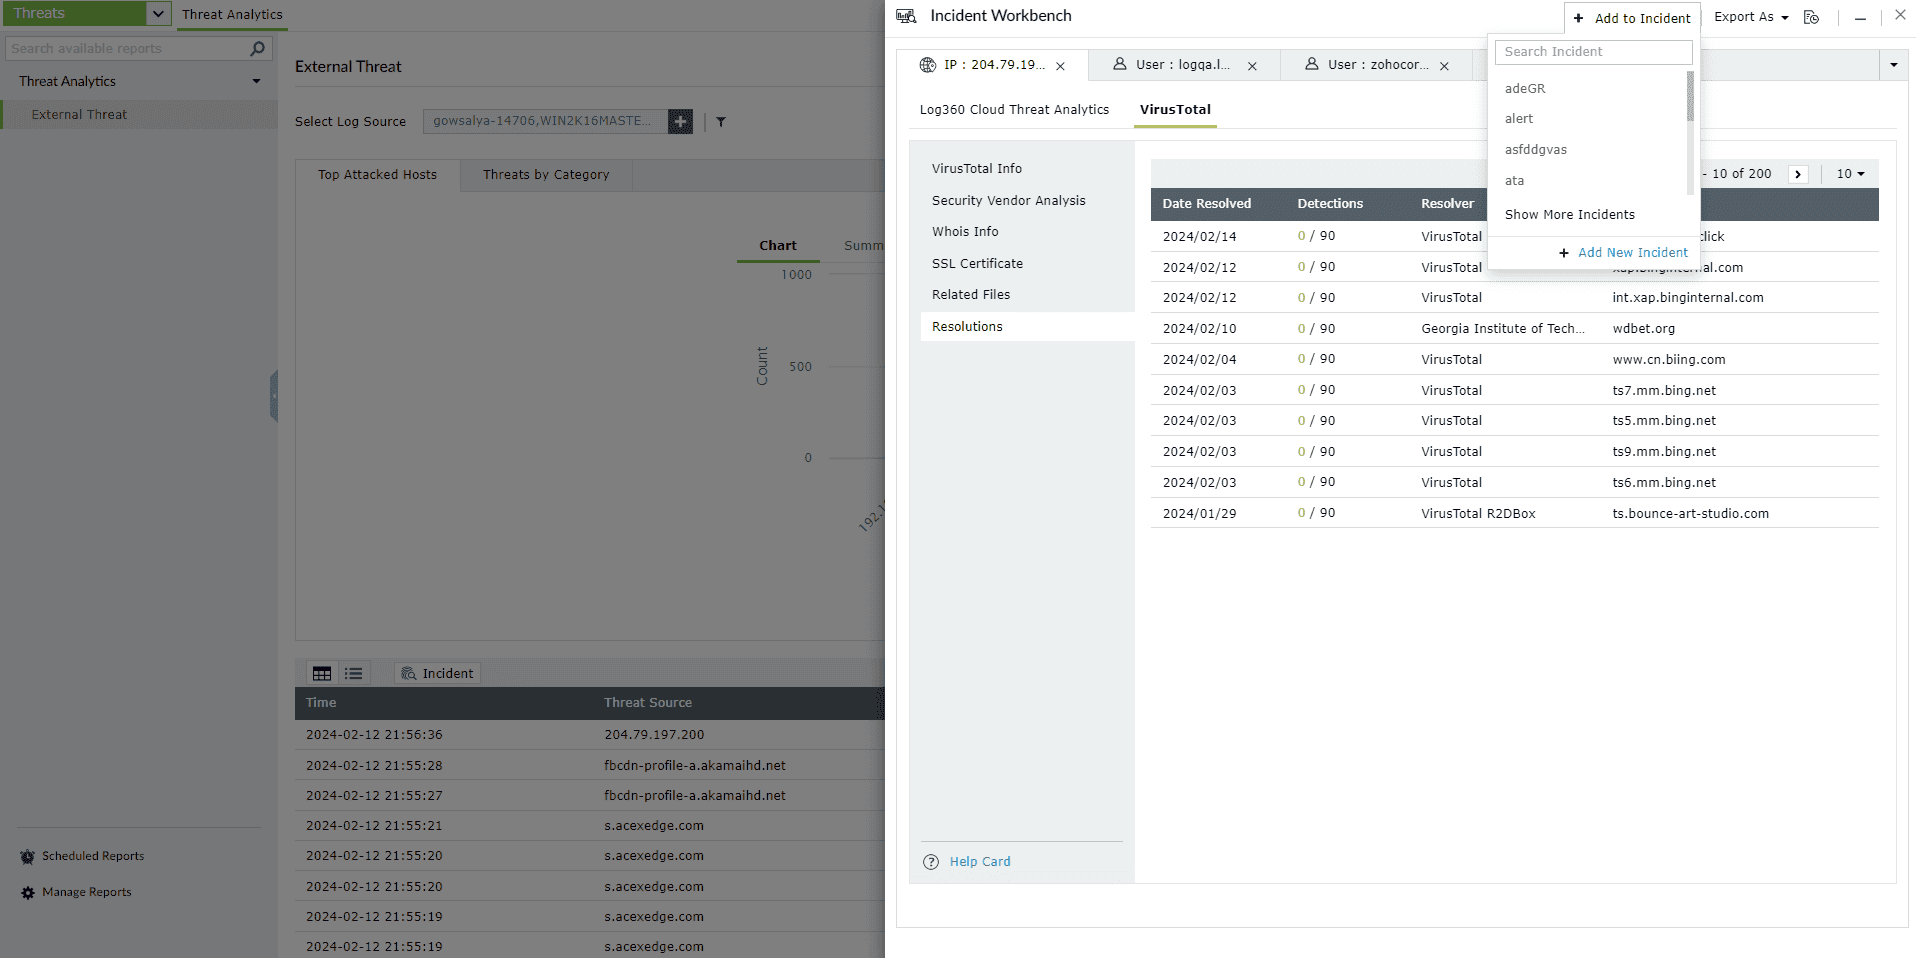This screenshot has height=958, width=1916.
Task: Click the threat source 204.79.197.200
Action: click(654, 735)
